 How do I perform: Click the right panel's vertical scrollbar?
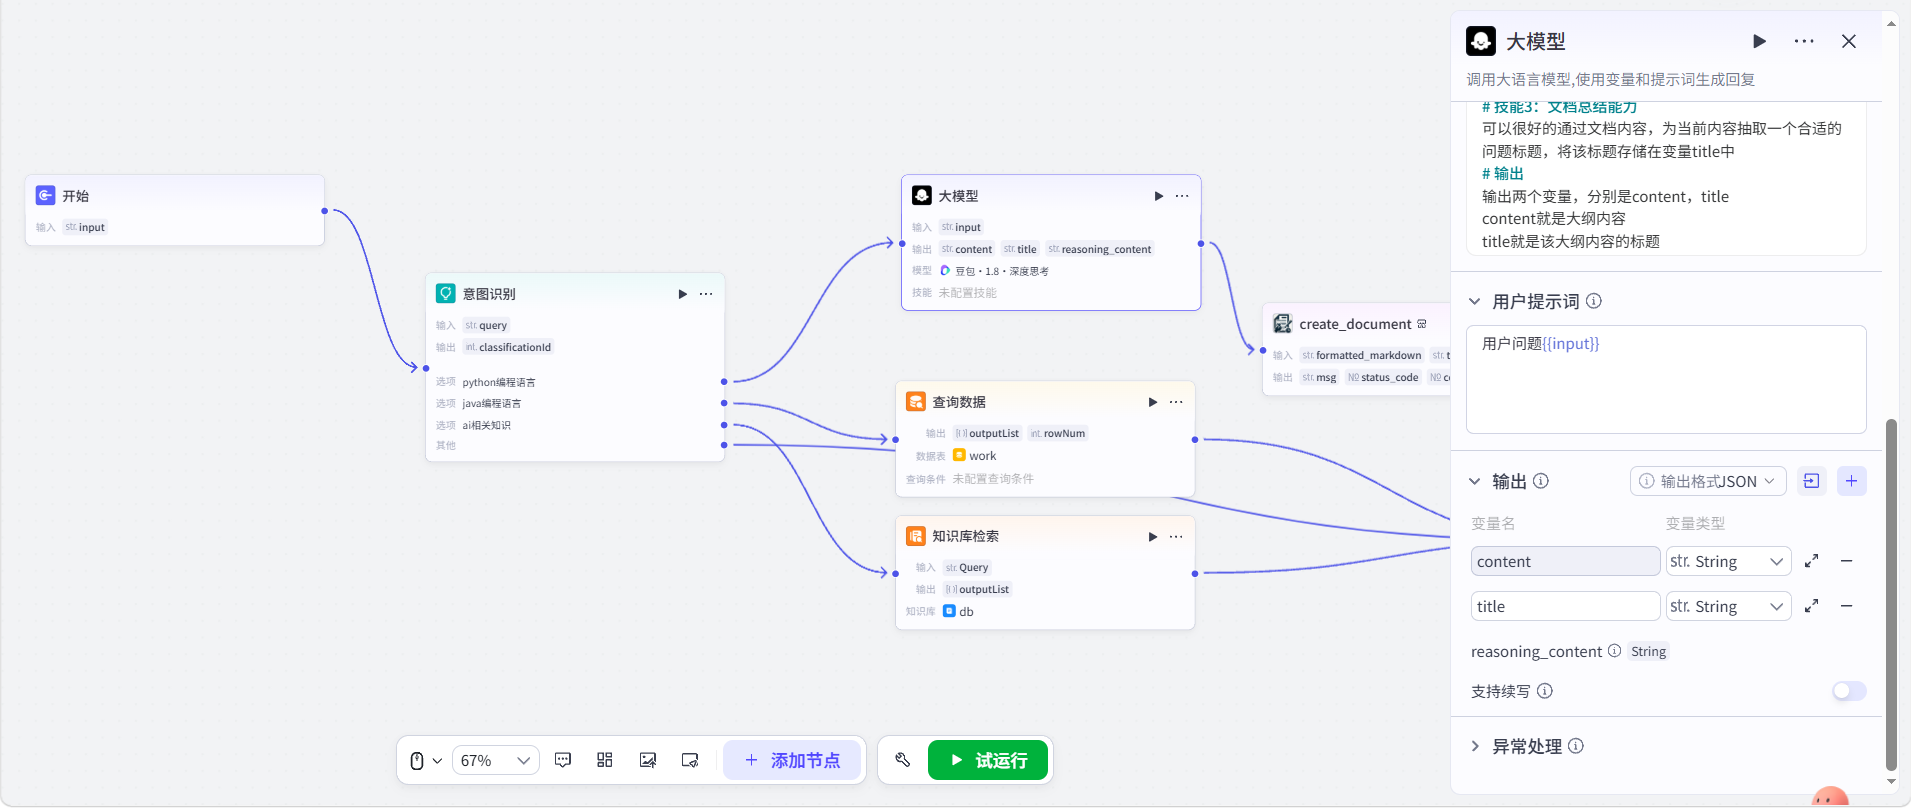coord(1891,595)
